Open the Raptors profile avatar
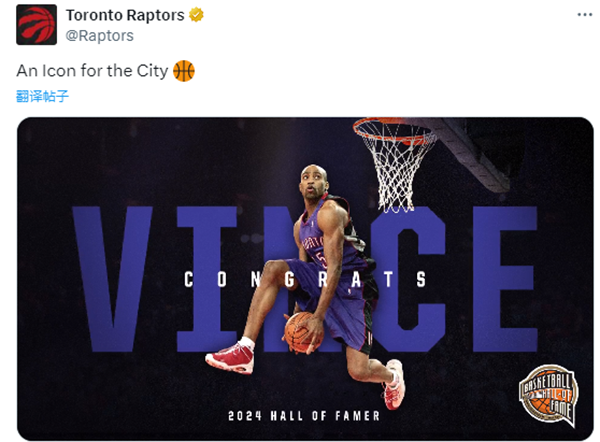Image resolution: width=600 pixels, height=442 pixels. pyautogui.click(x=36, y=24)
